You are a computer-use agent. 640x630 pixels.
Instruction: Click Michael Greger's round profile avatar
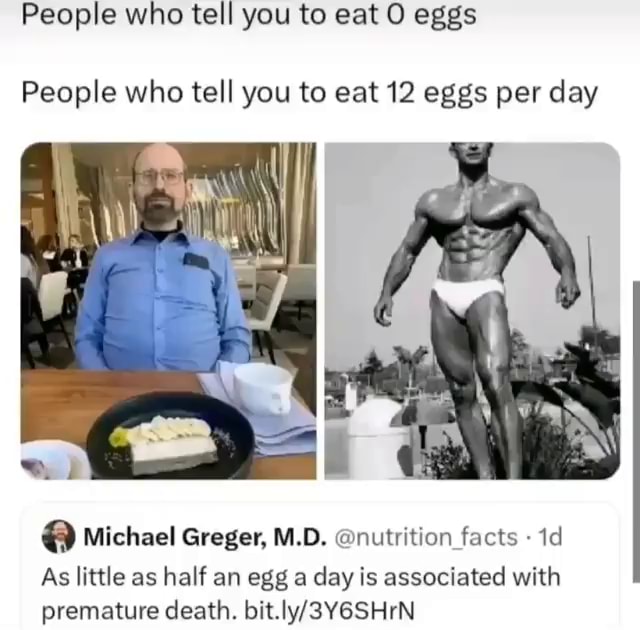pos(59,536)
